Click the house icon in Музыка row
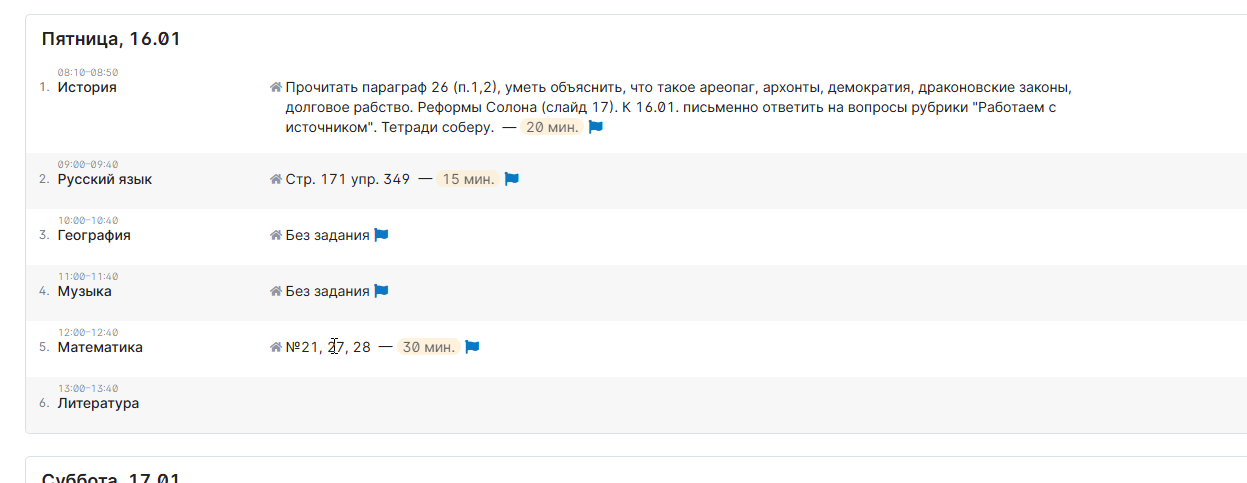 pos(276,291)
